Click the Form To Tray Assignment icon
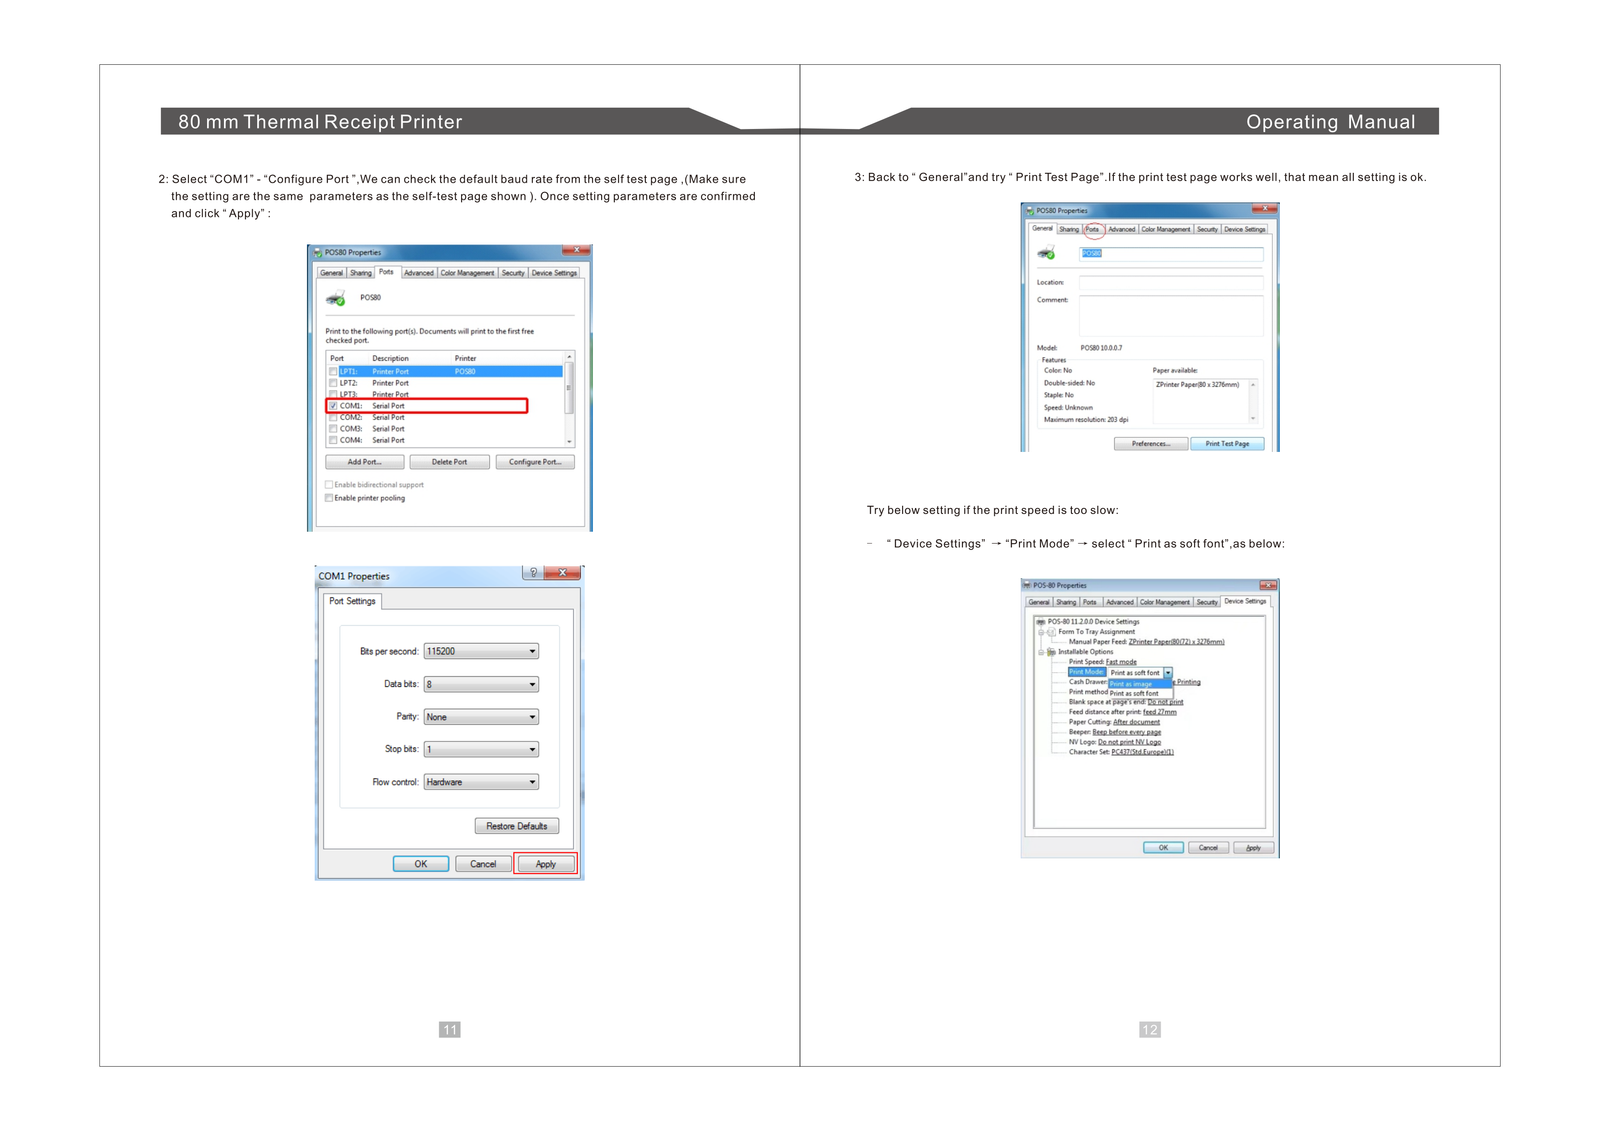The height and width of the screenshot is (1131, 1600). (x=1051, y=632)
